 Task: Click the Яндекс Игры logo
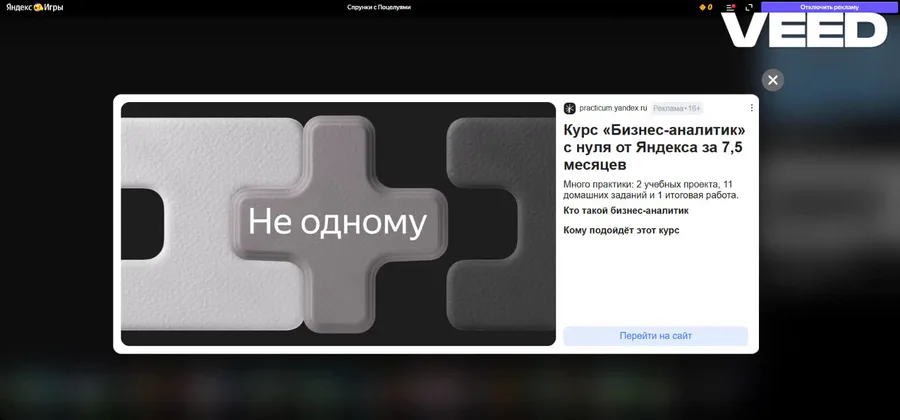(x=34, y=7)
